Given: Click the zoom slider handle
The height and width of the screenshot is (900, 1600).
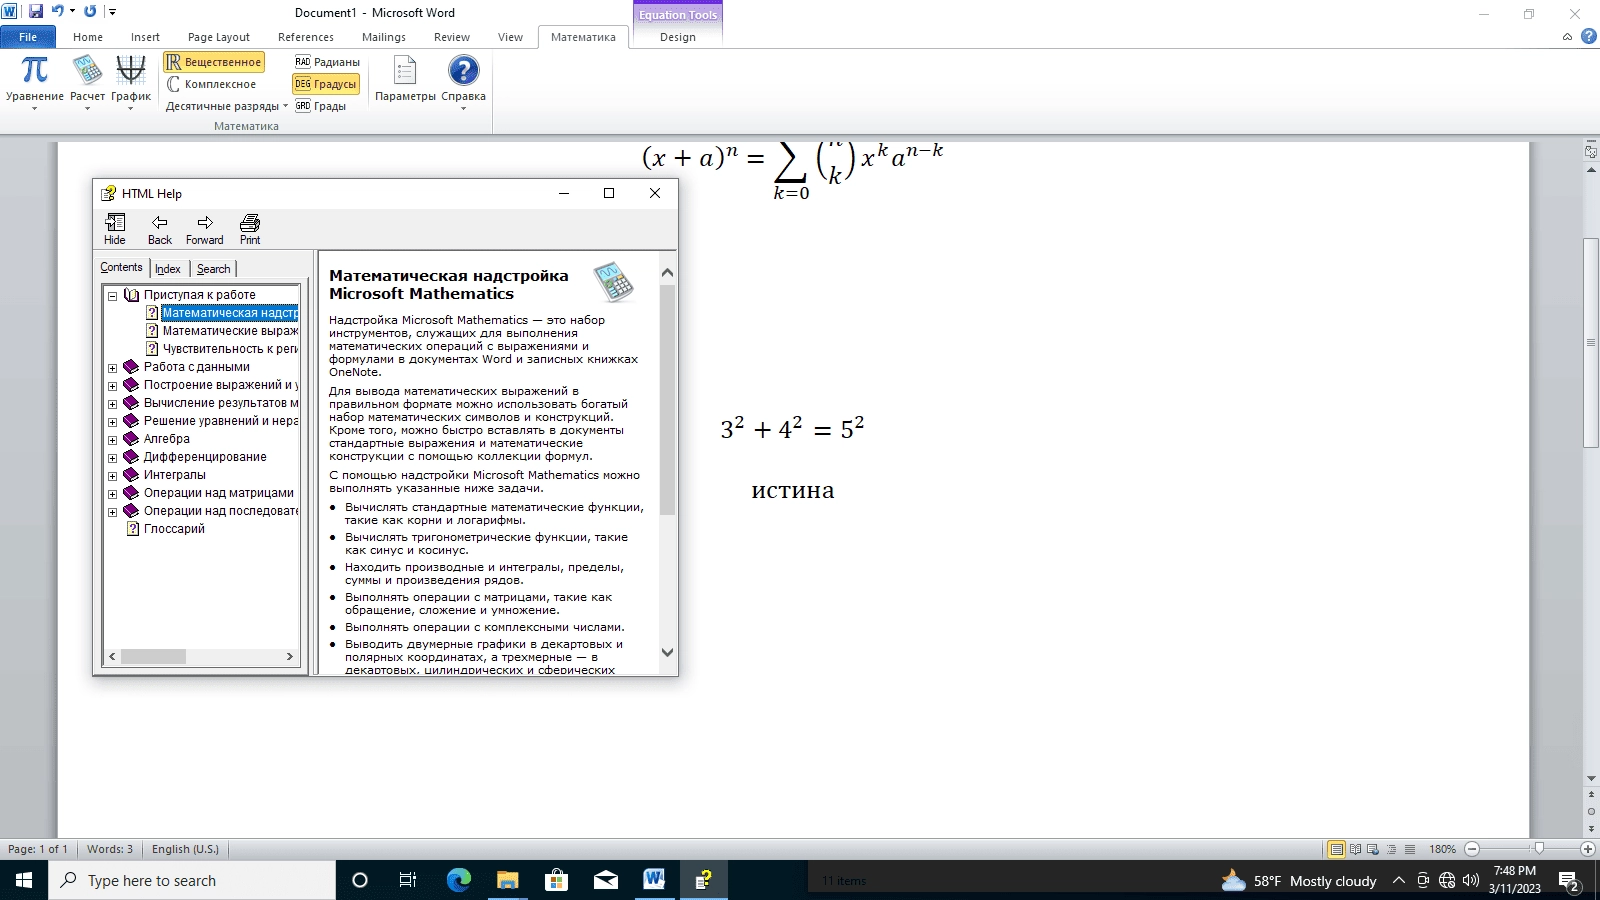Looking at the screenshot, I should click(1539, 849).
